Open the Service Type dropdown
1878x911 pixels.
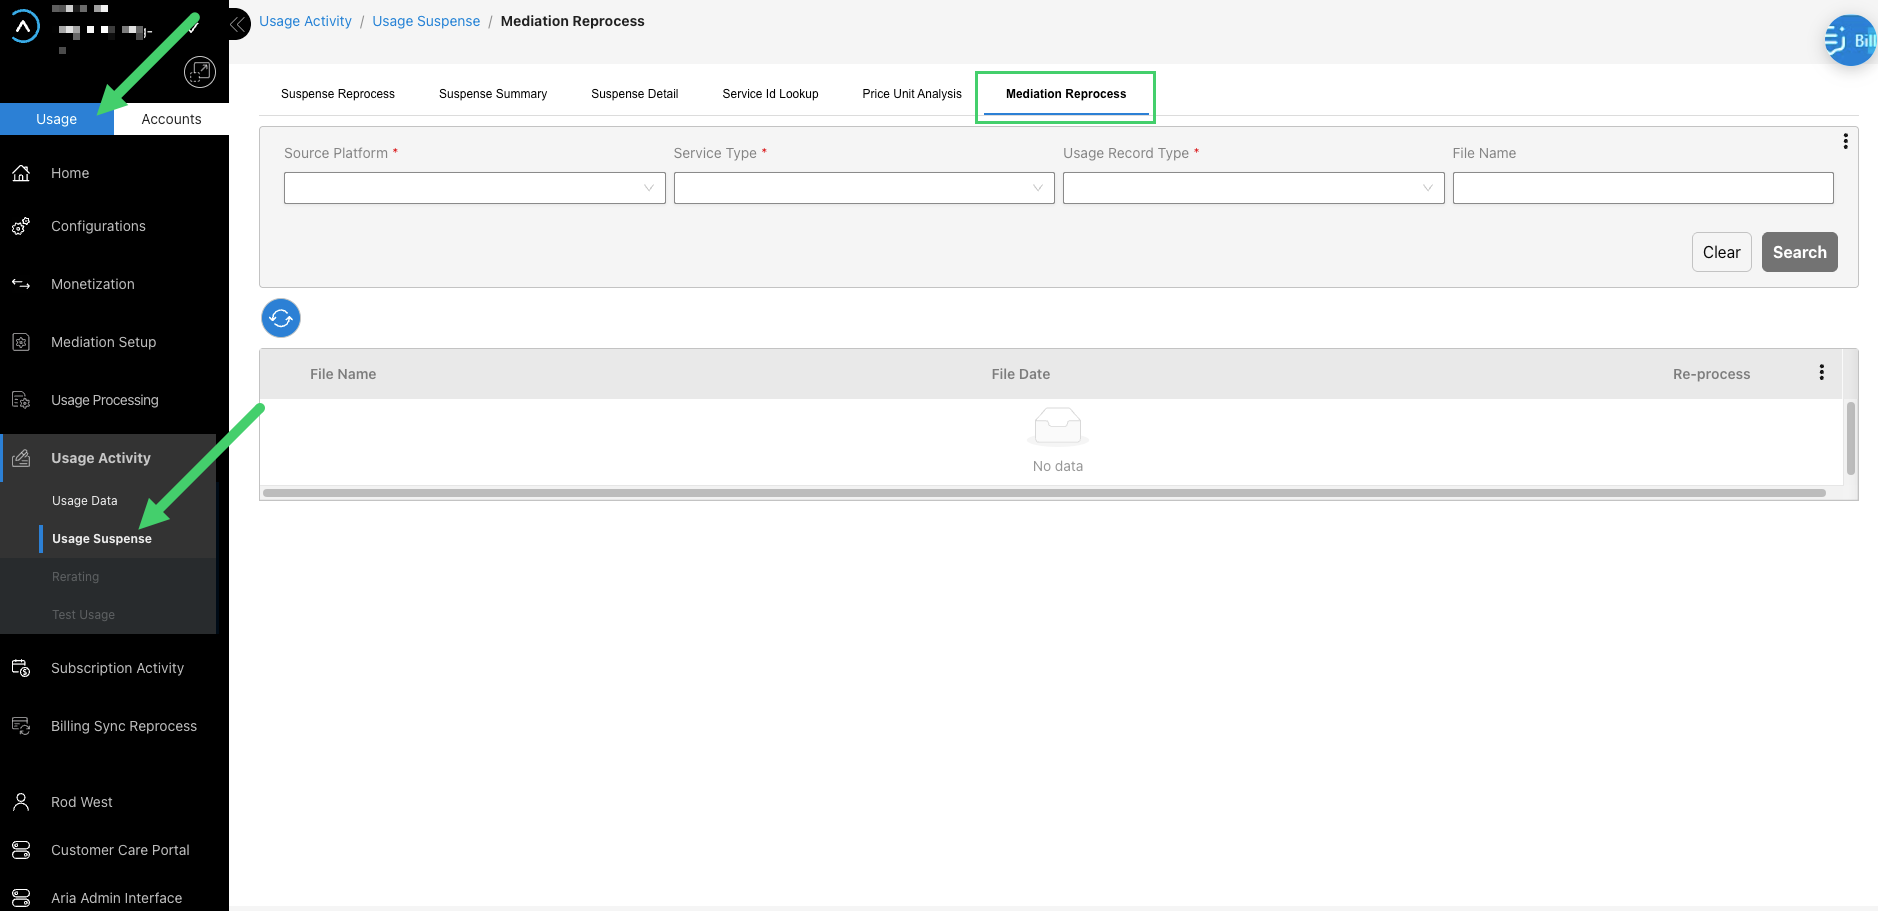coord(864,188)
